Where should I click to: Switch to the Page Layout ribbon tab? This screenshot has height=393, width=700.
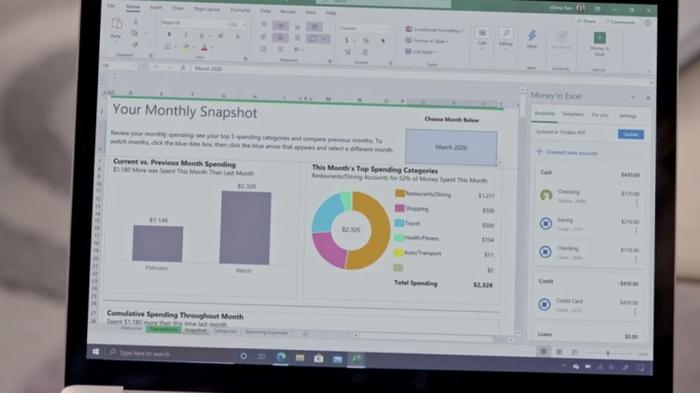(x=207, y=9)
